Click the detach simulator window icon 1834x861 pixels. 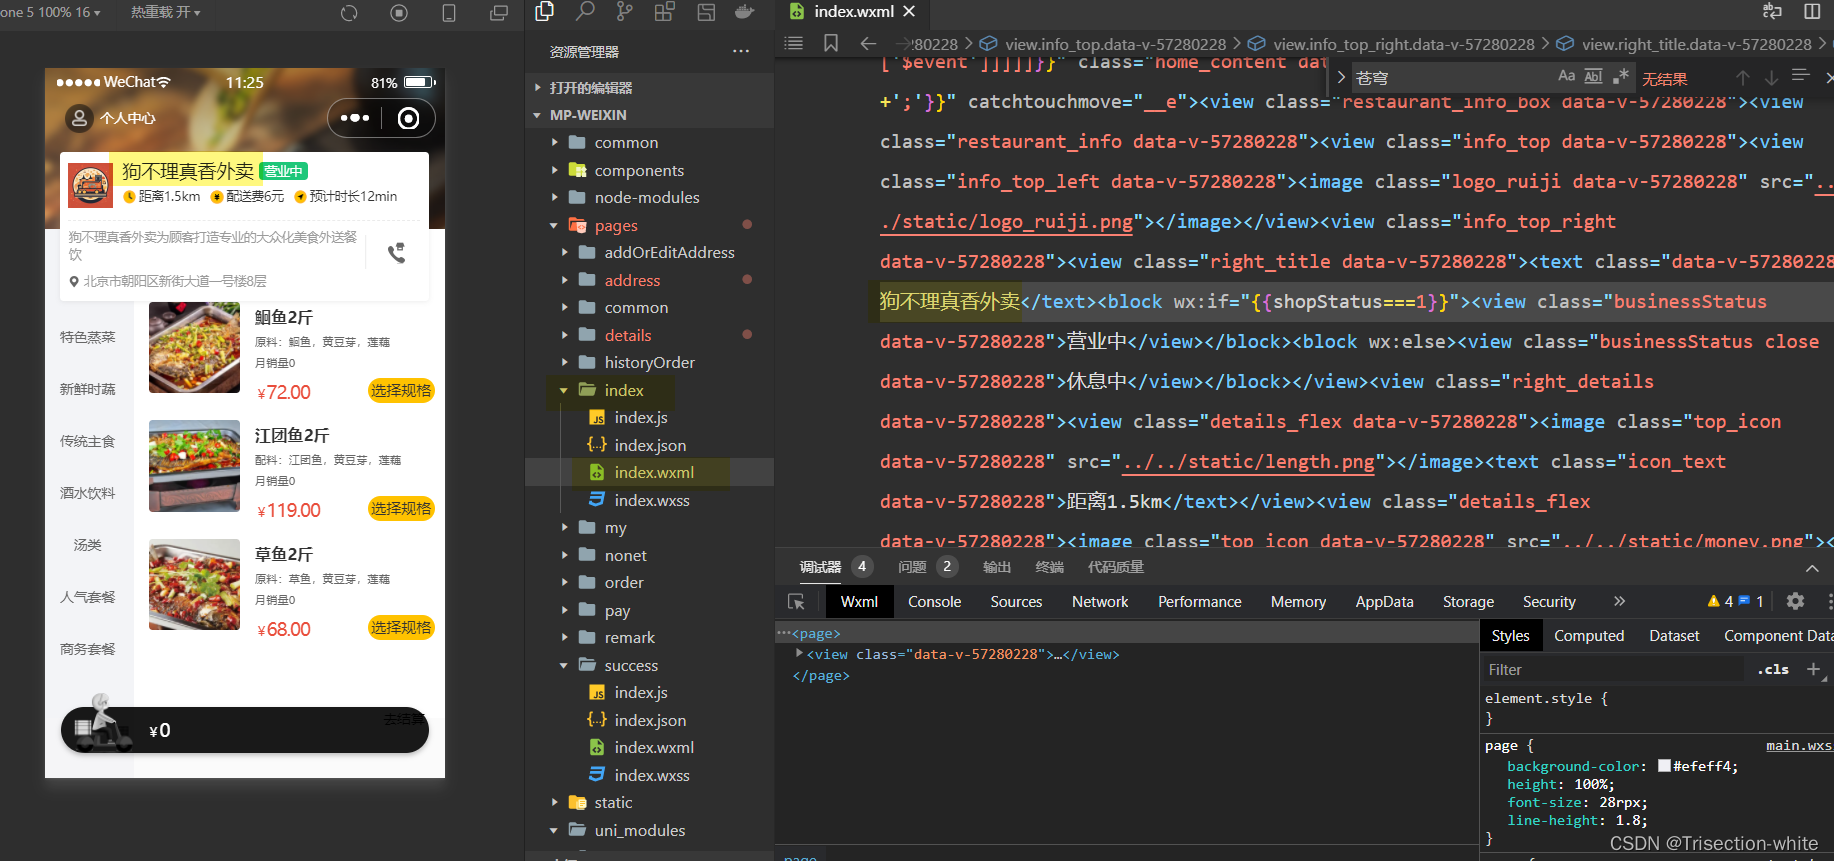tap(499, 13)
